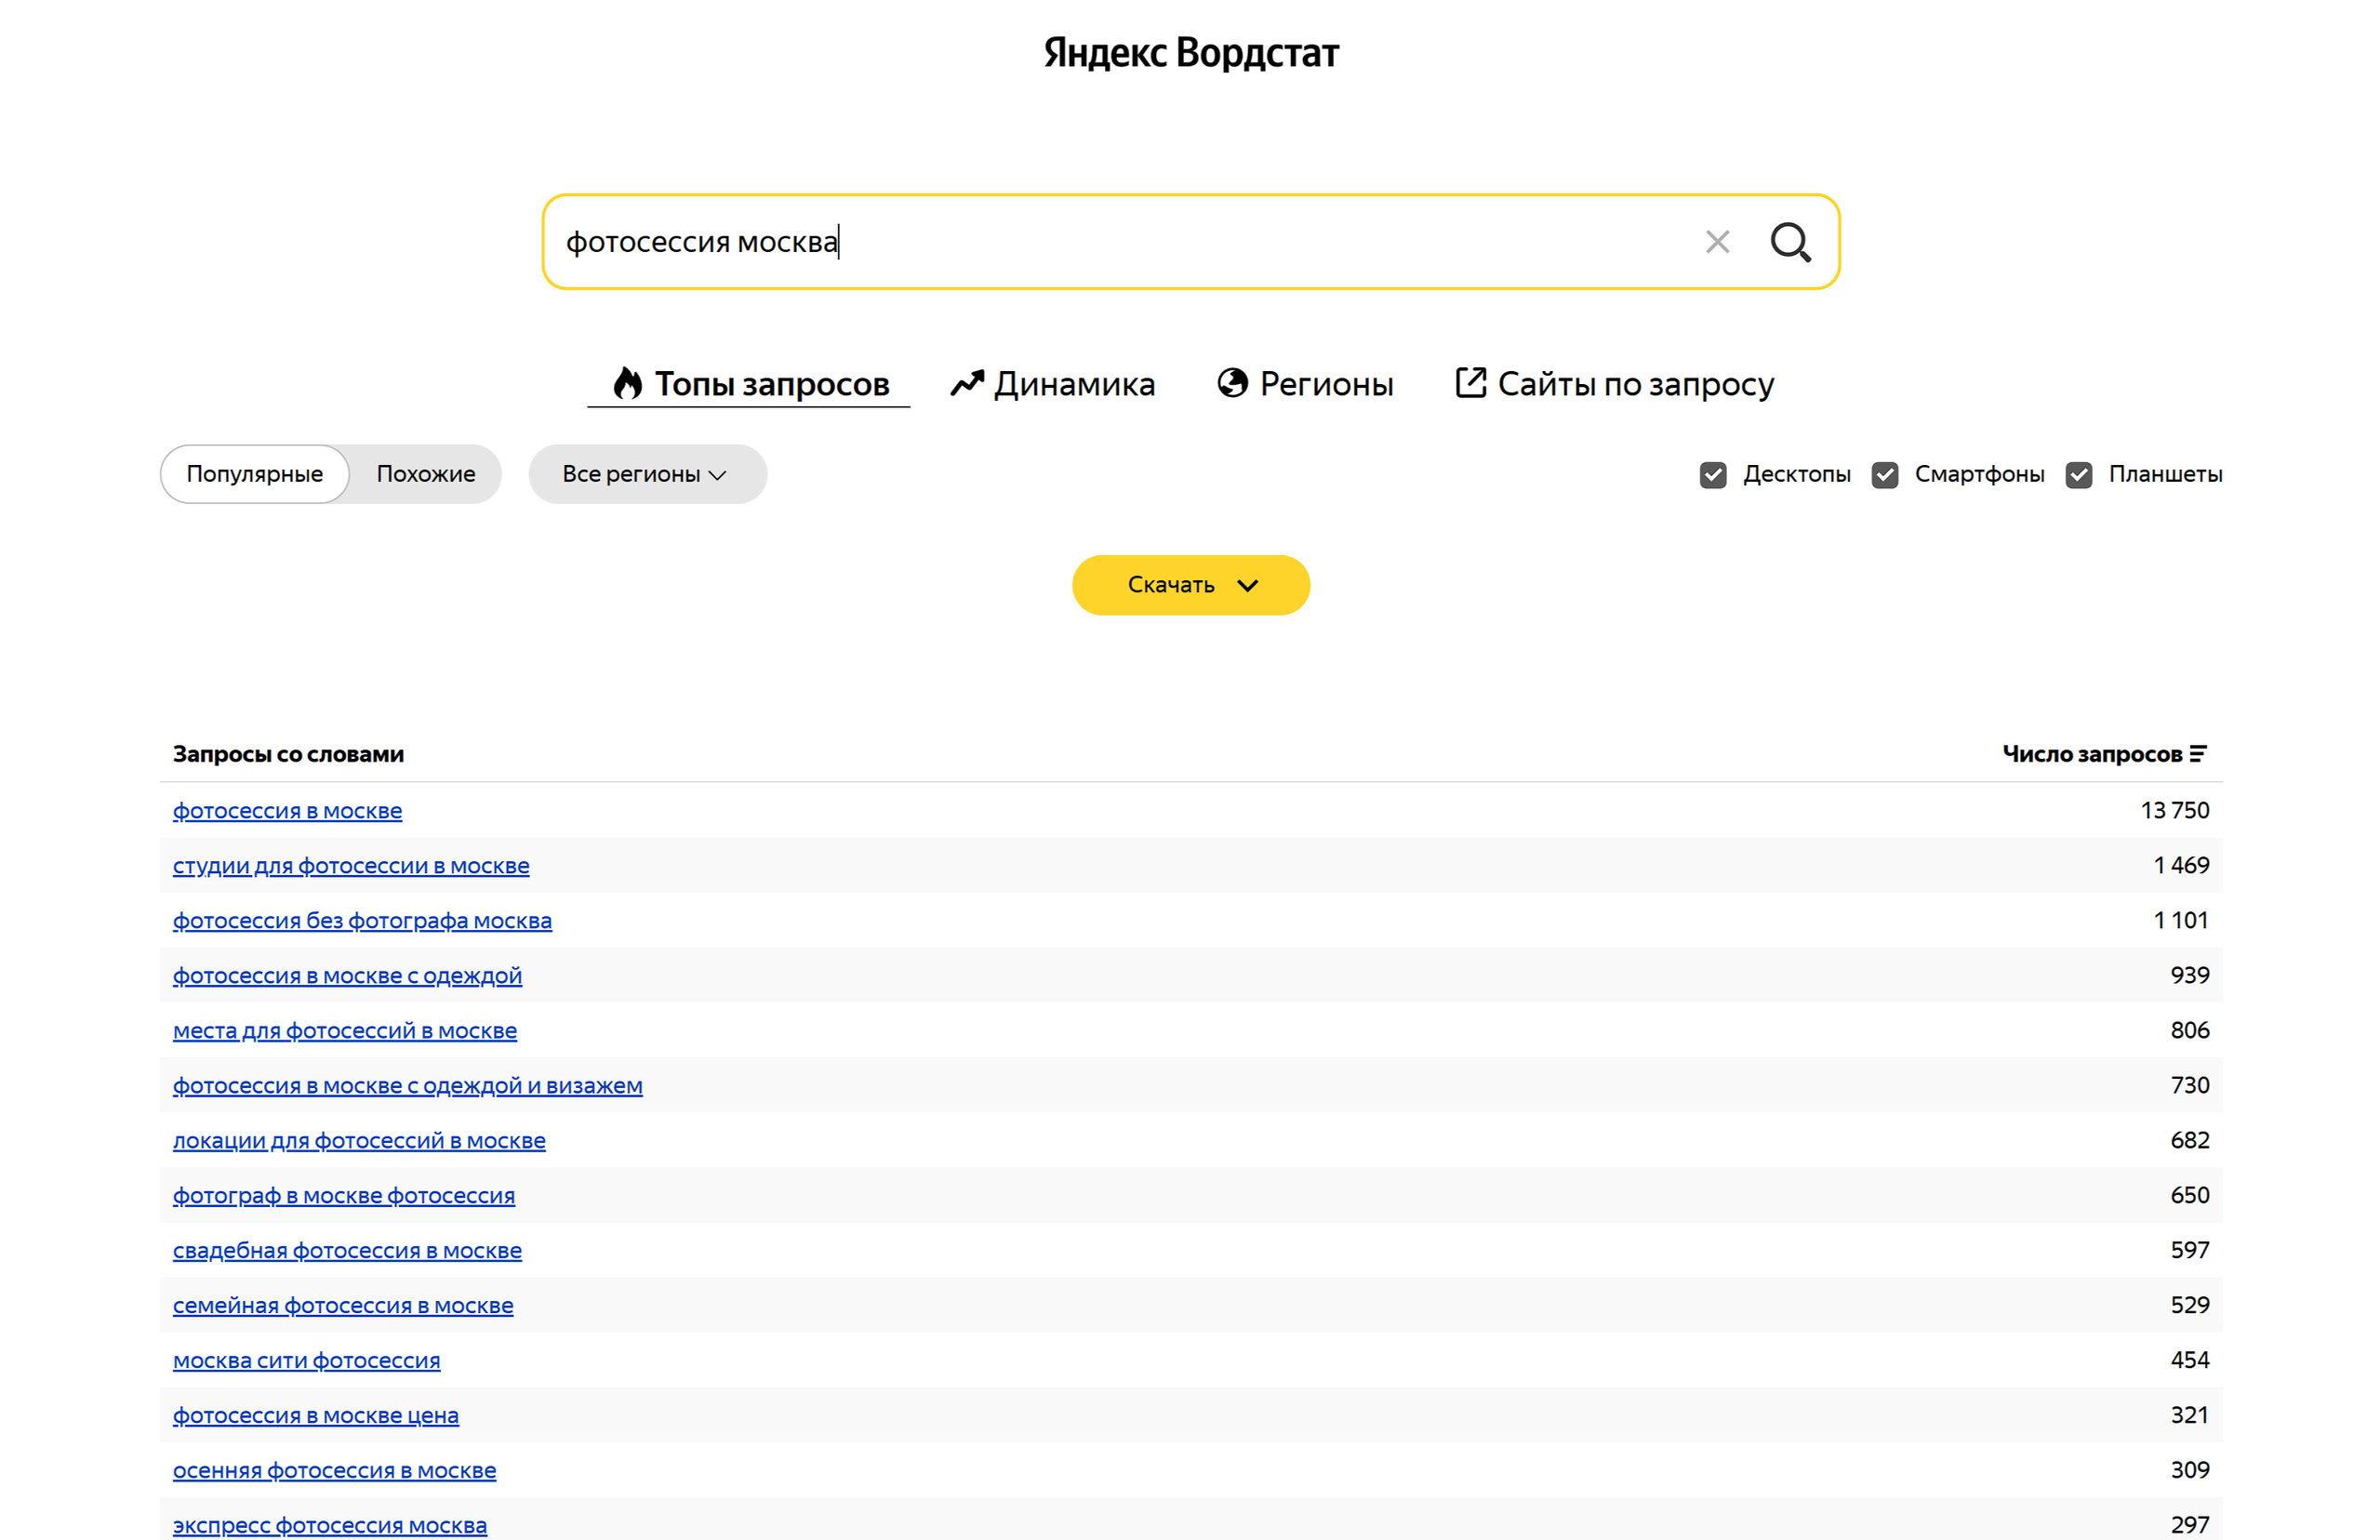Open the семейная фотосессия в москве link

343,1306
